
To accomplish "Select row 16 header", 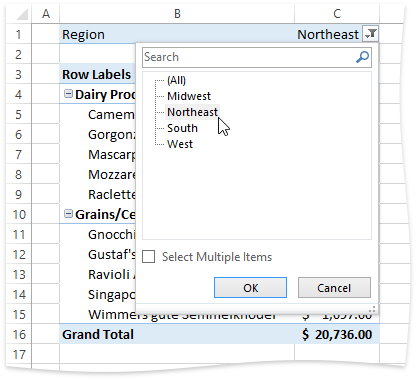I will [19, 334].
